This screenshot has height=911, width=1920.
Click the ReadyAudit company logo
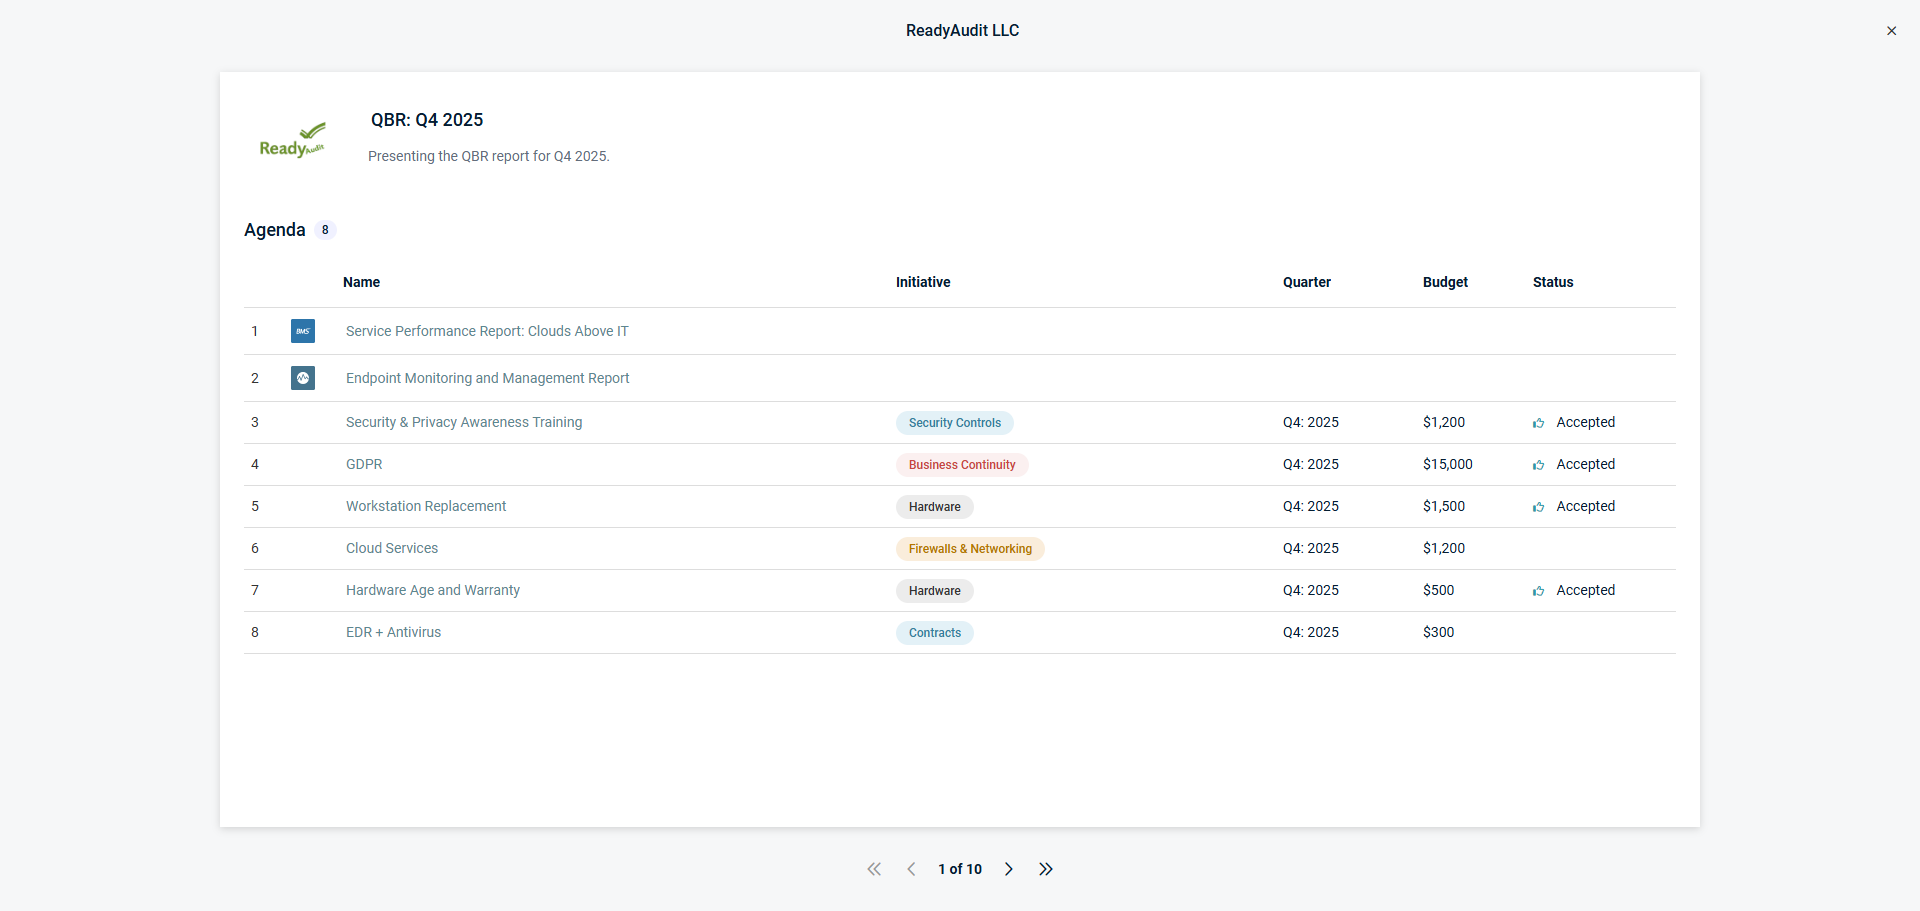[x=292, y=141]
